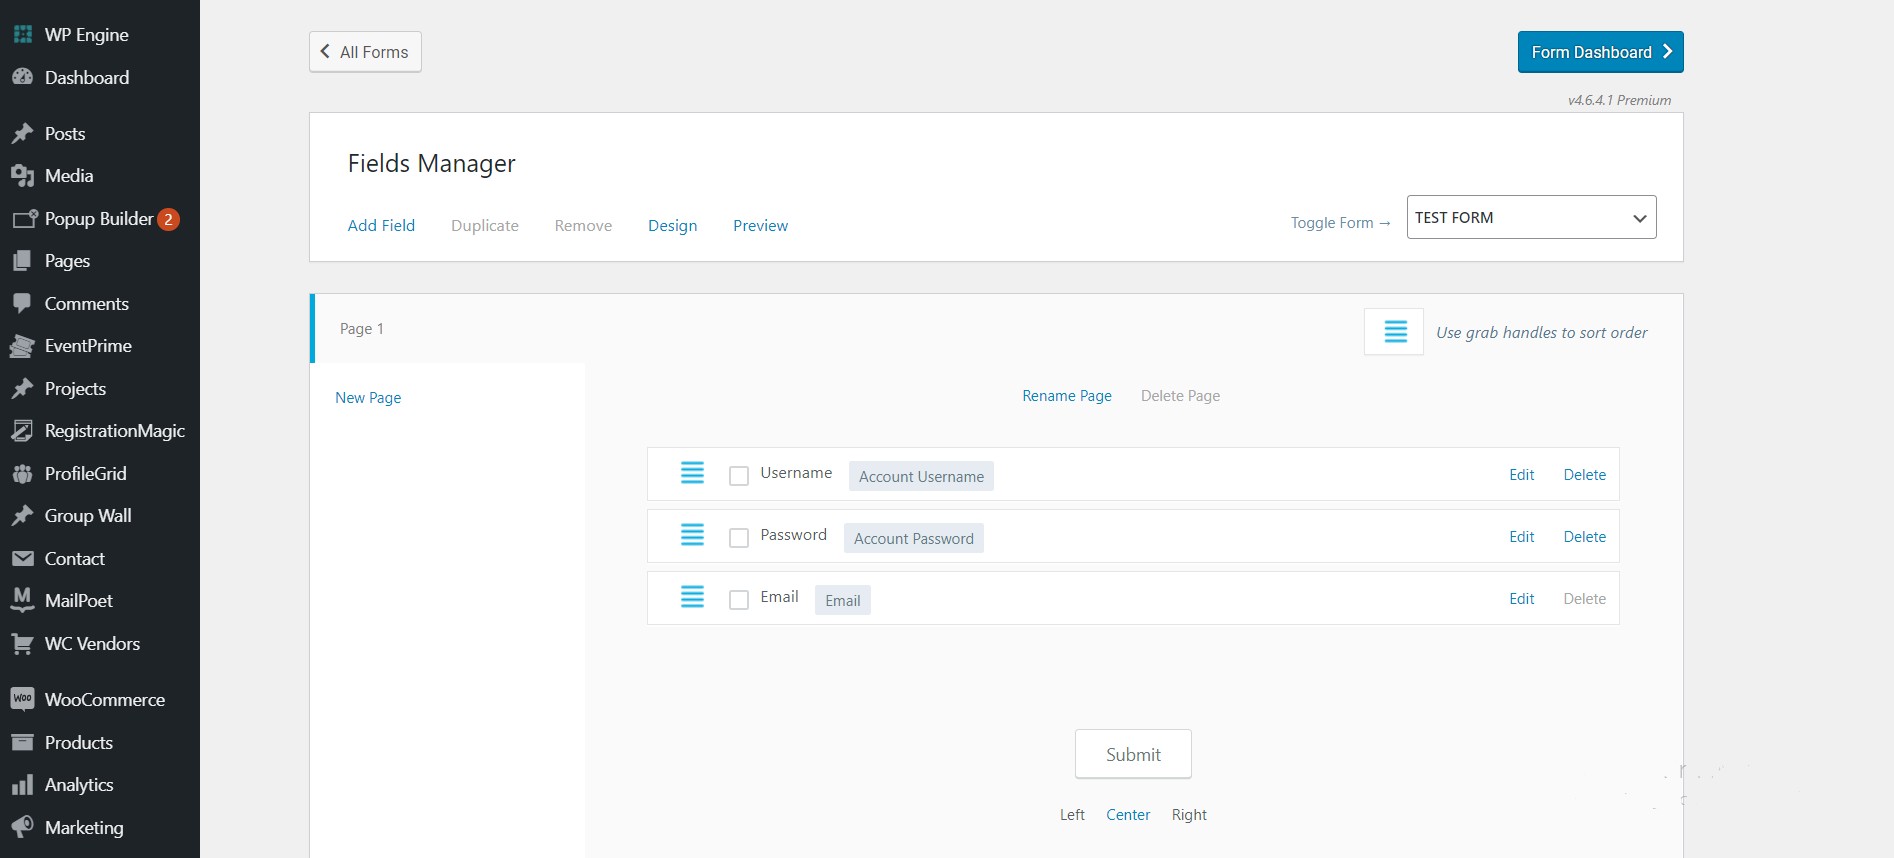The image size is (1894, 858).
Task: Click the Email row grab handle icon
Action: 692,597
